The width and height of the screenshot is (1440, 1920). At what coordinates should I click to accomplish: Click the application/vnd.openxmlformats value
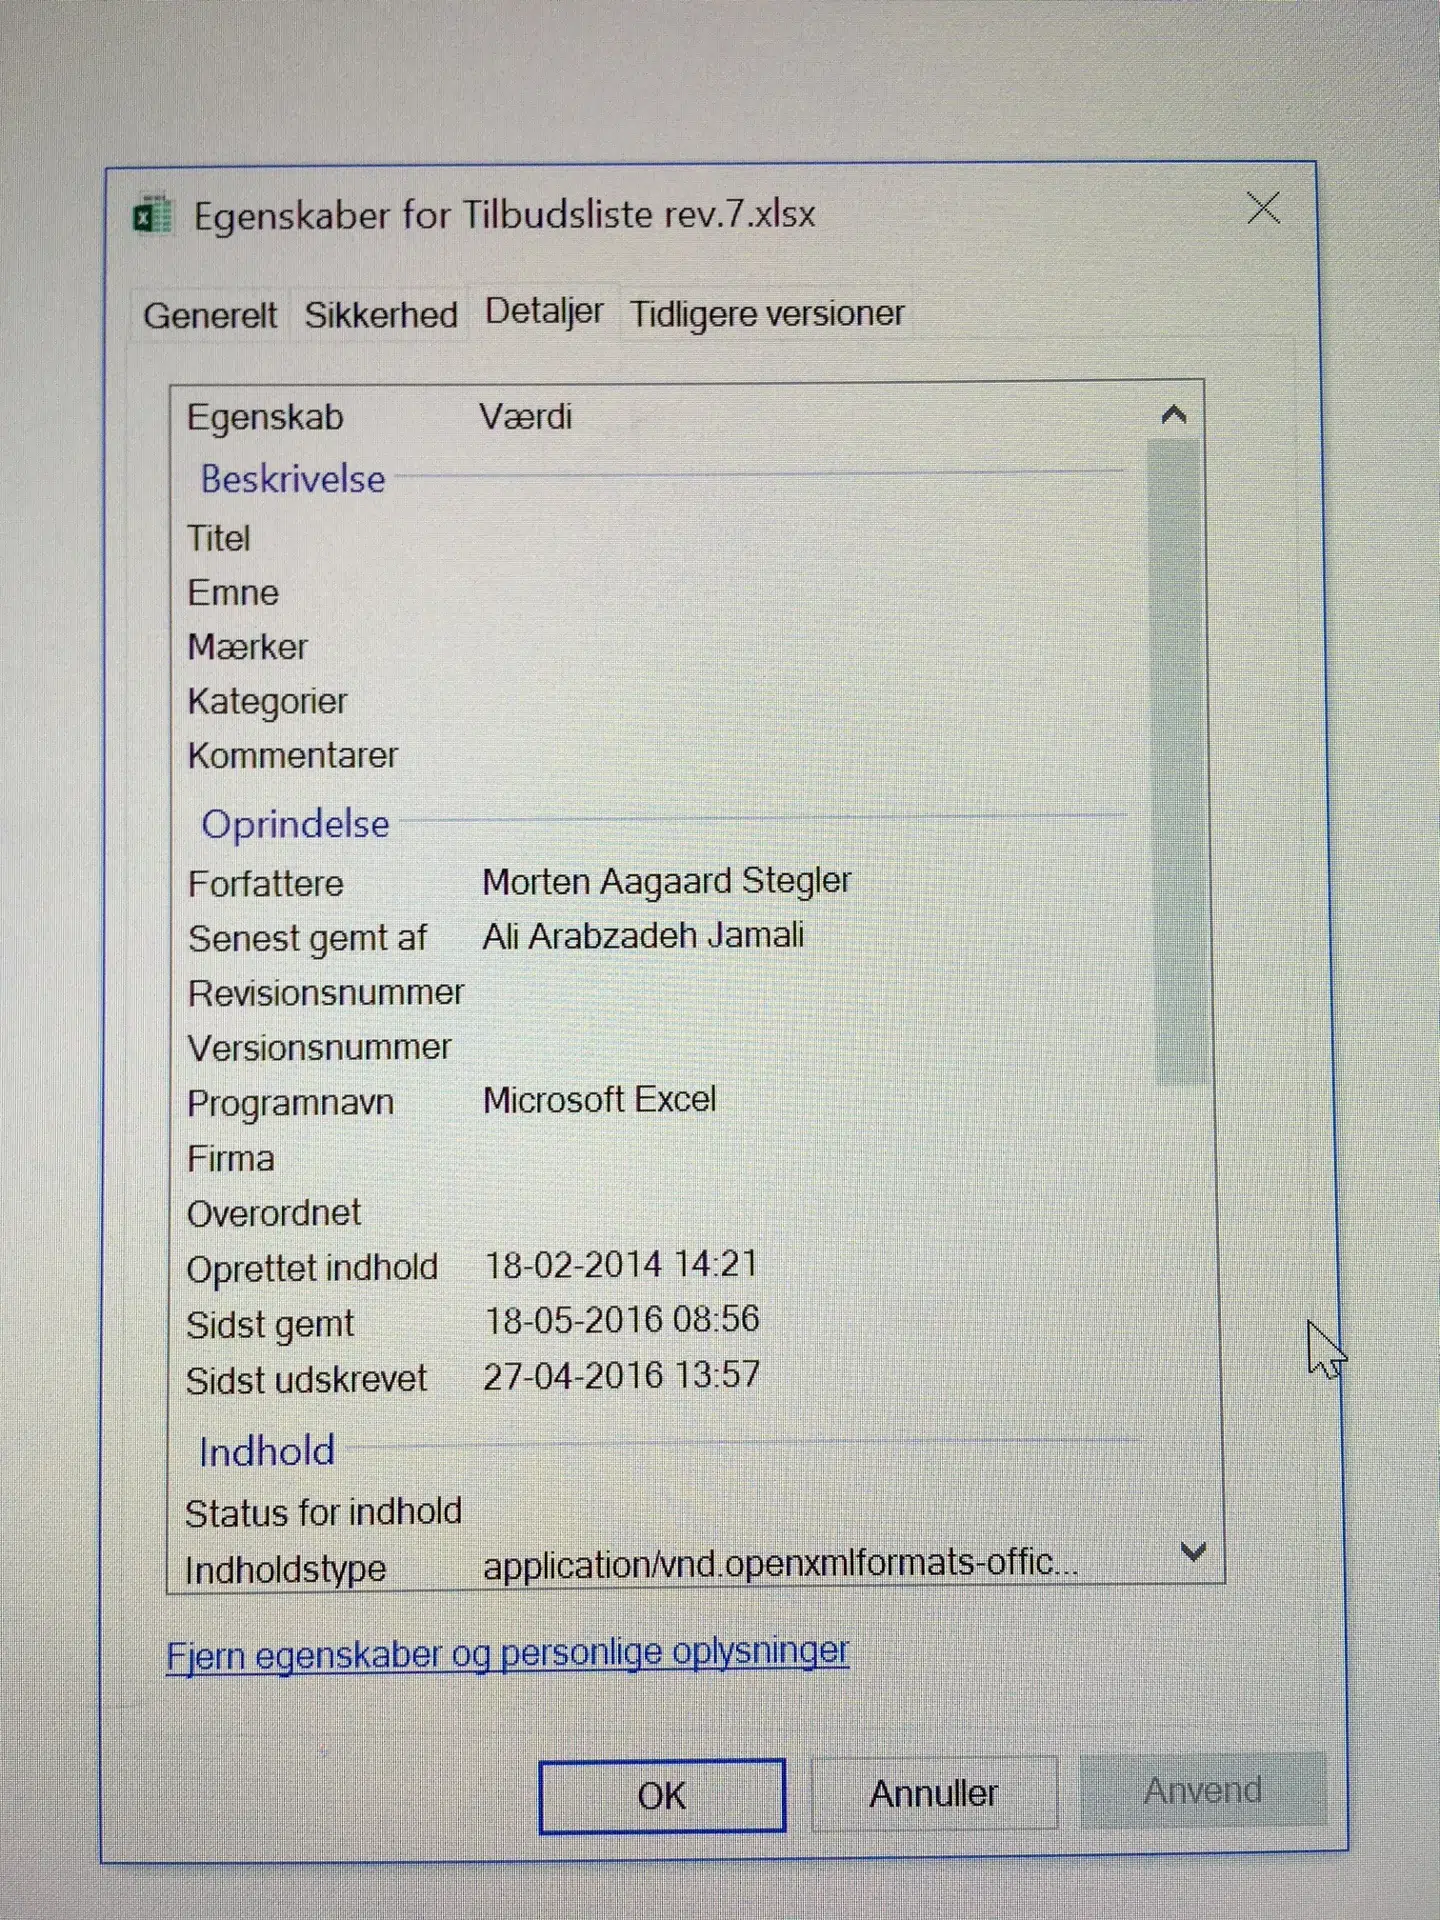pos(781,1564)
